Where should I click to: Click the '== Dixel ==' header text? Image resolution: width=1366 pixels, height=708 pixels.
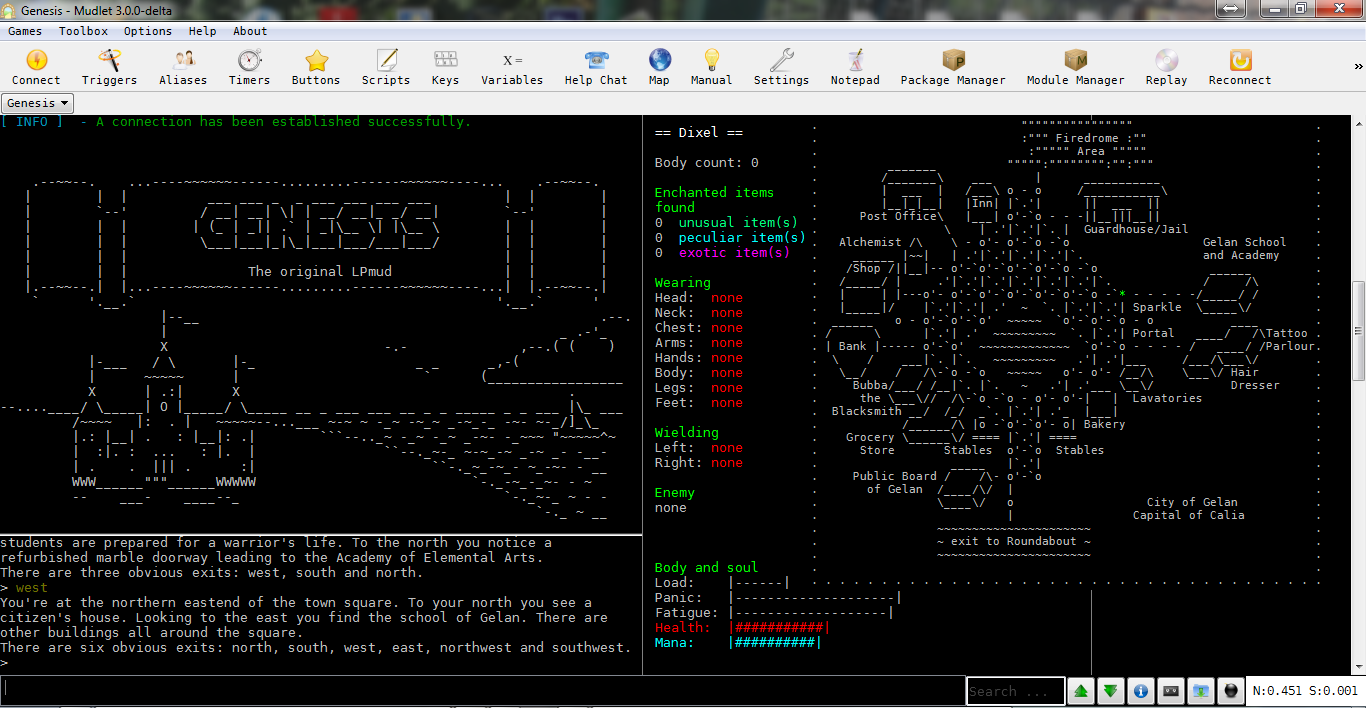(x=699, y=132)
